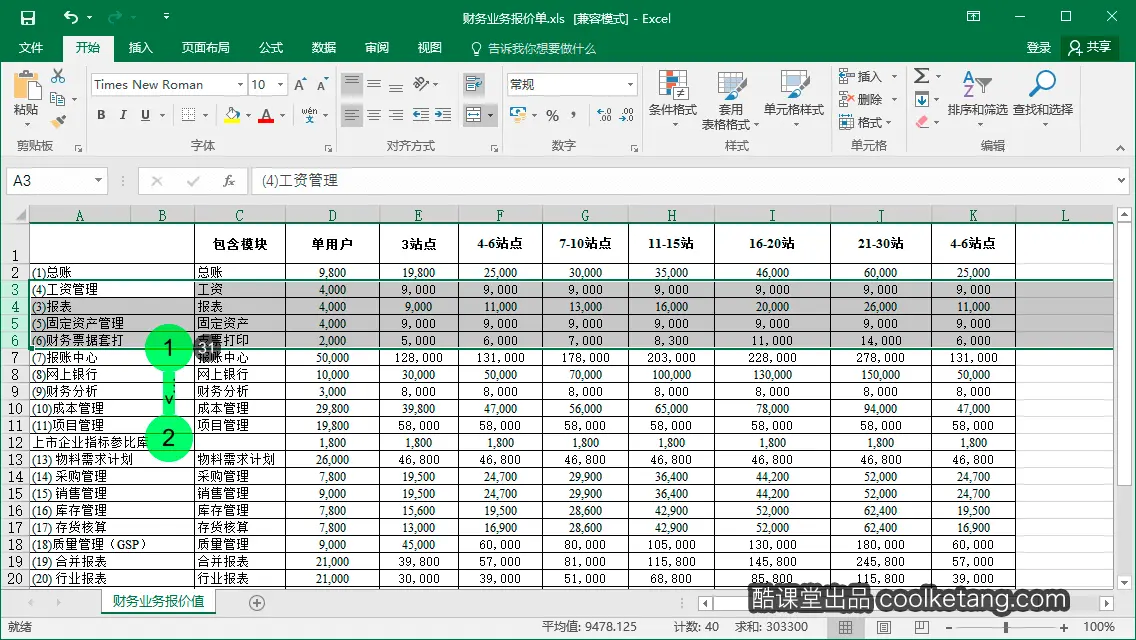The image size is (1136, 640).
Task: Click the Borders icon
Action: click(188, 115)
